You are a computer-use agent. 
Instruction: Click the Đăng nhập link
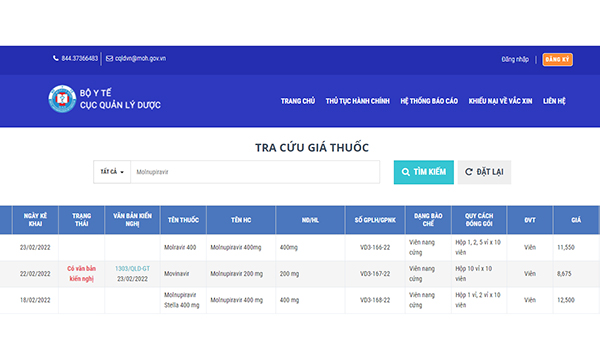click(x=515, y=59)
